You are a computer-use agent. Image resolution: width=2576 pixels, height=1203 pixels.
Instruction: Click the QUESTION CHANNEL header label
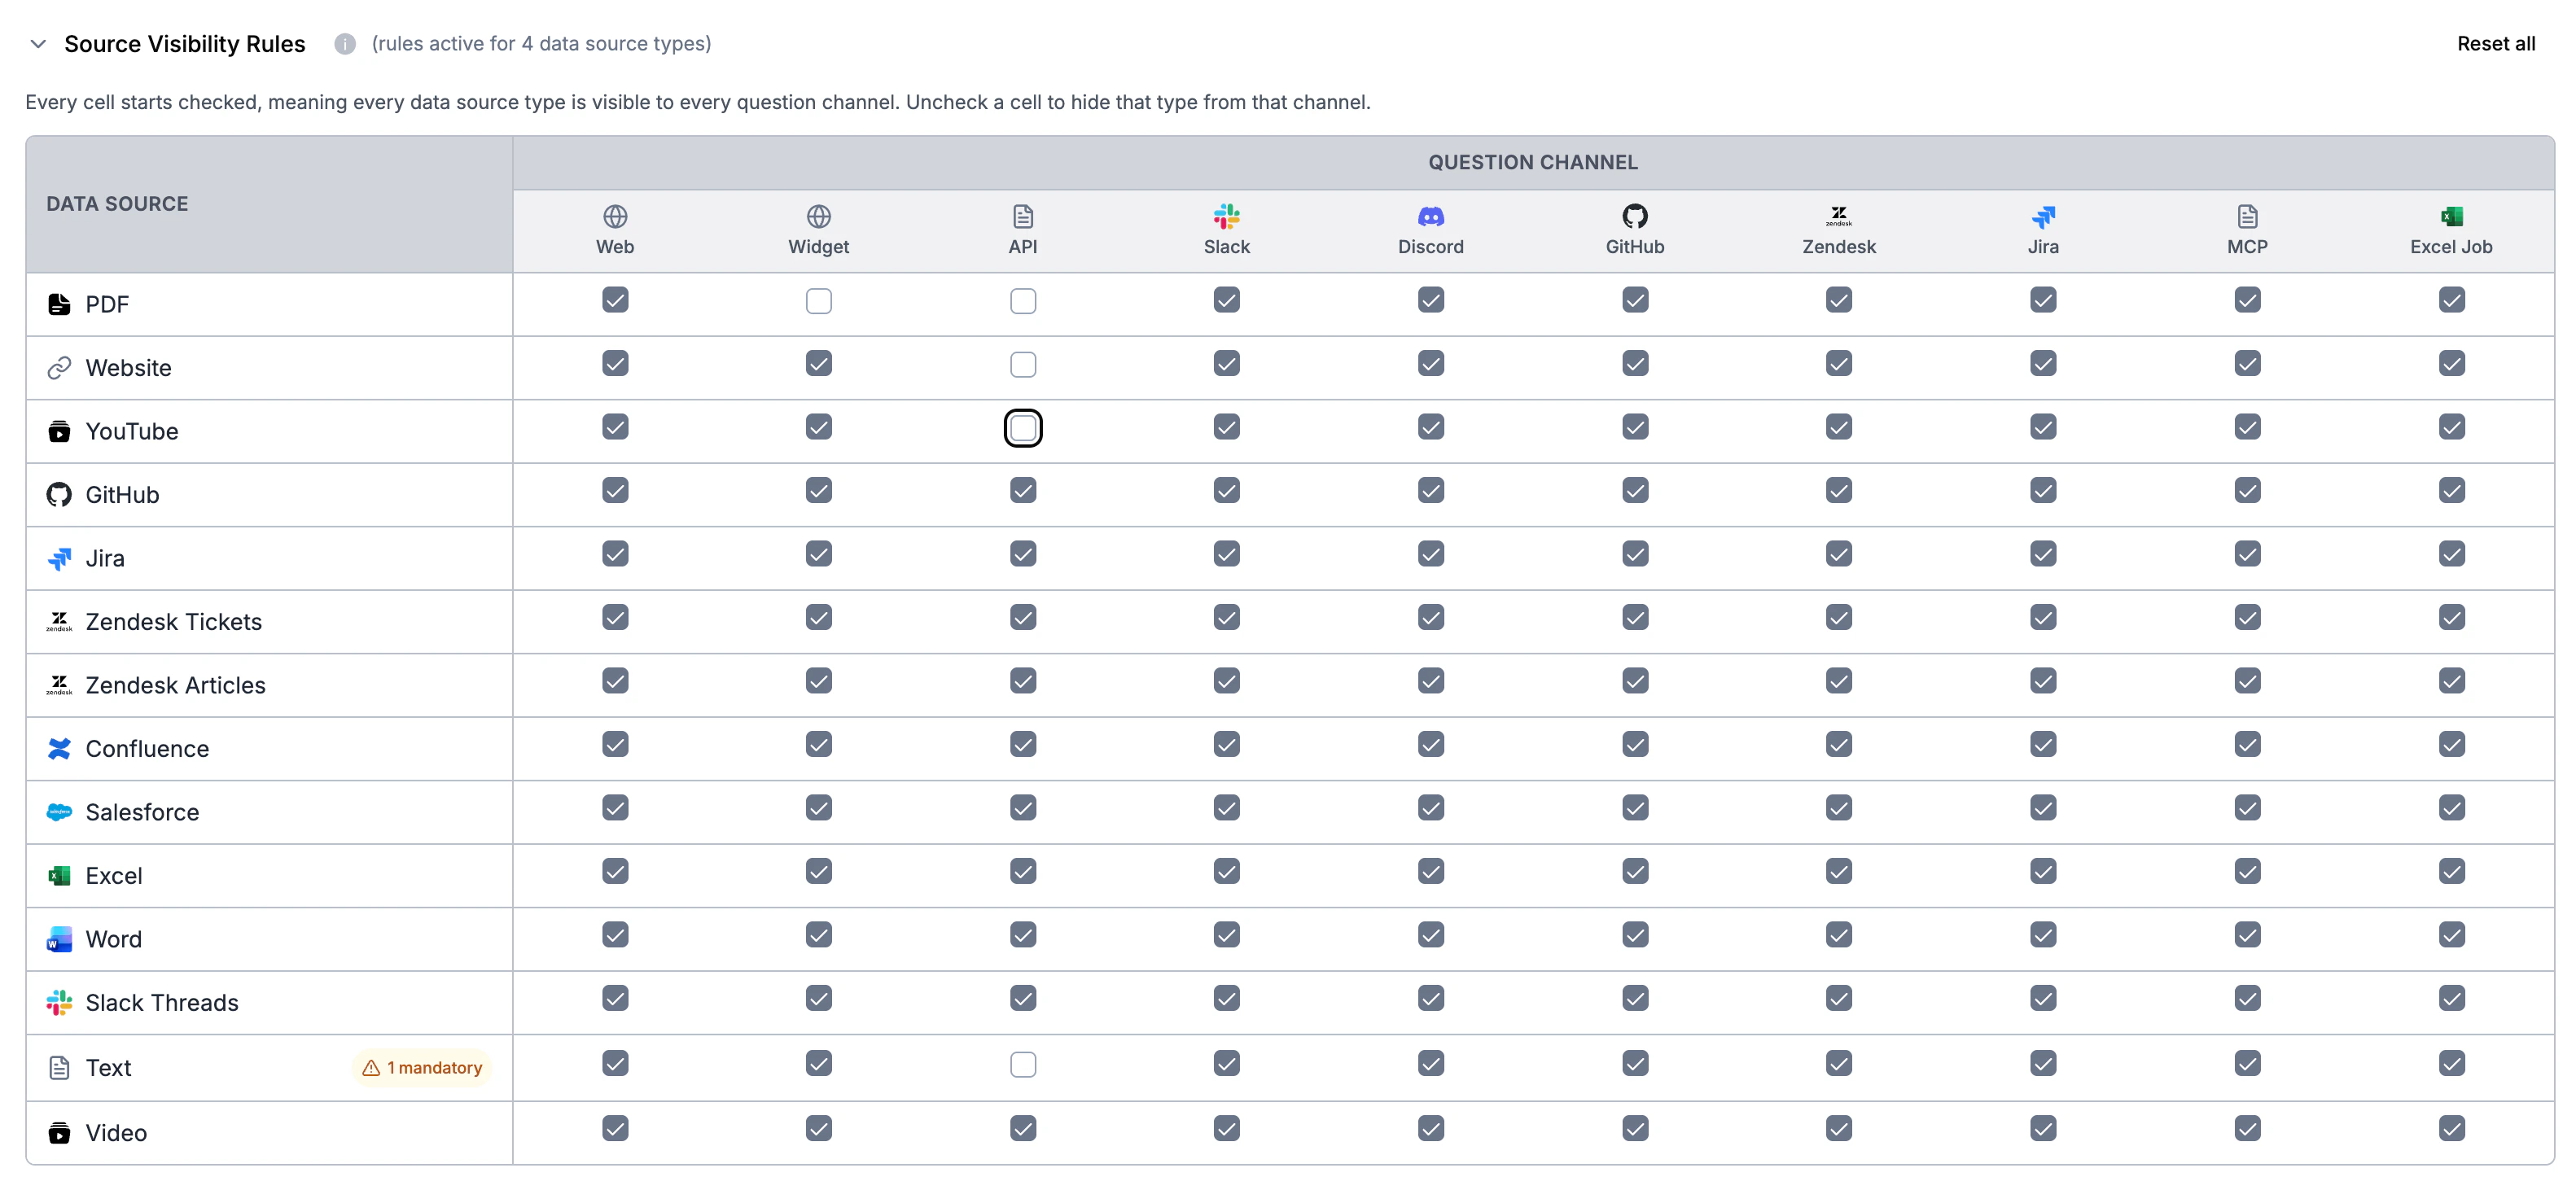pyautogui.click(x=1532, y=162)
